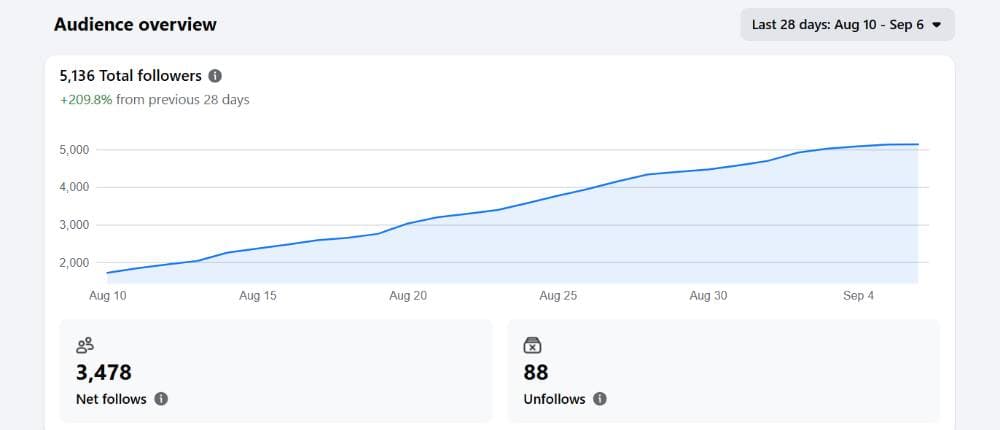This screenshot has width=1000, height=430.
Task: Select the 88 unfollows count
Action: pos(536,372)
